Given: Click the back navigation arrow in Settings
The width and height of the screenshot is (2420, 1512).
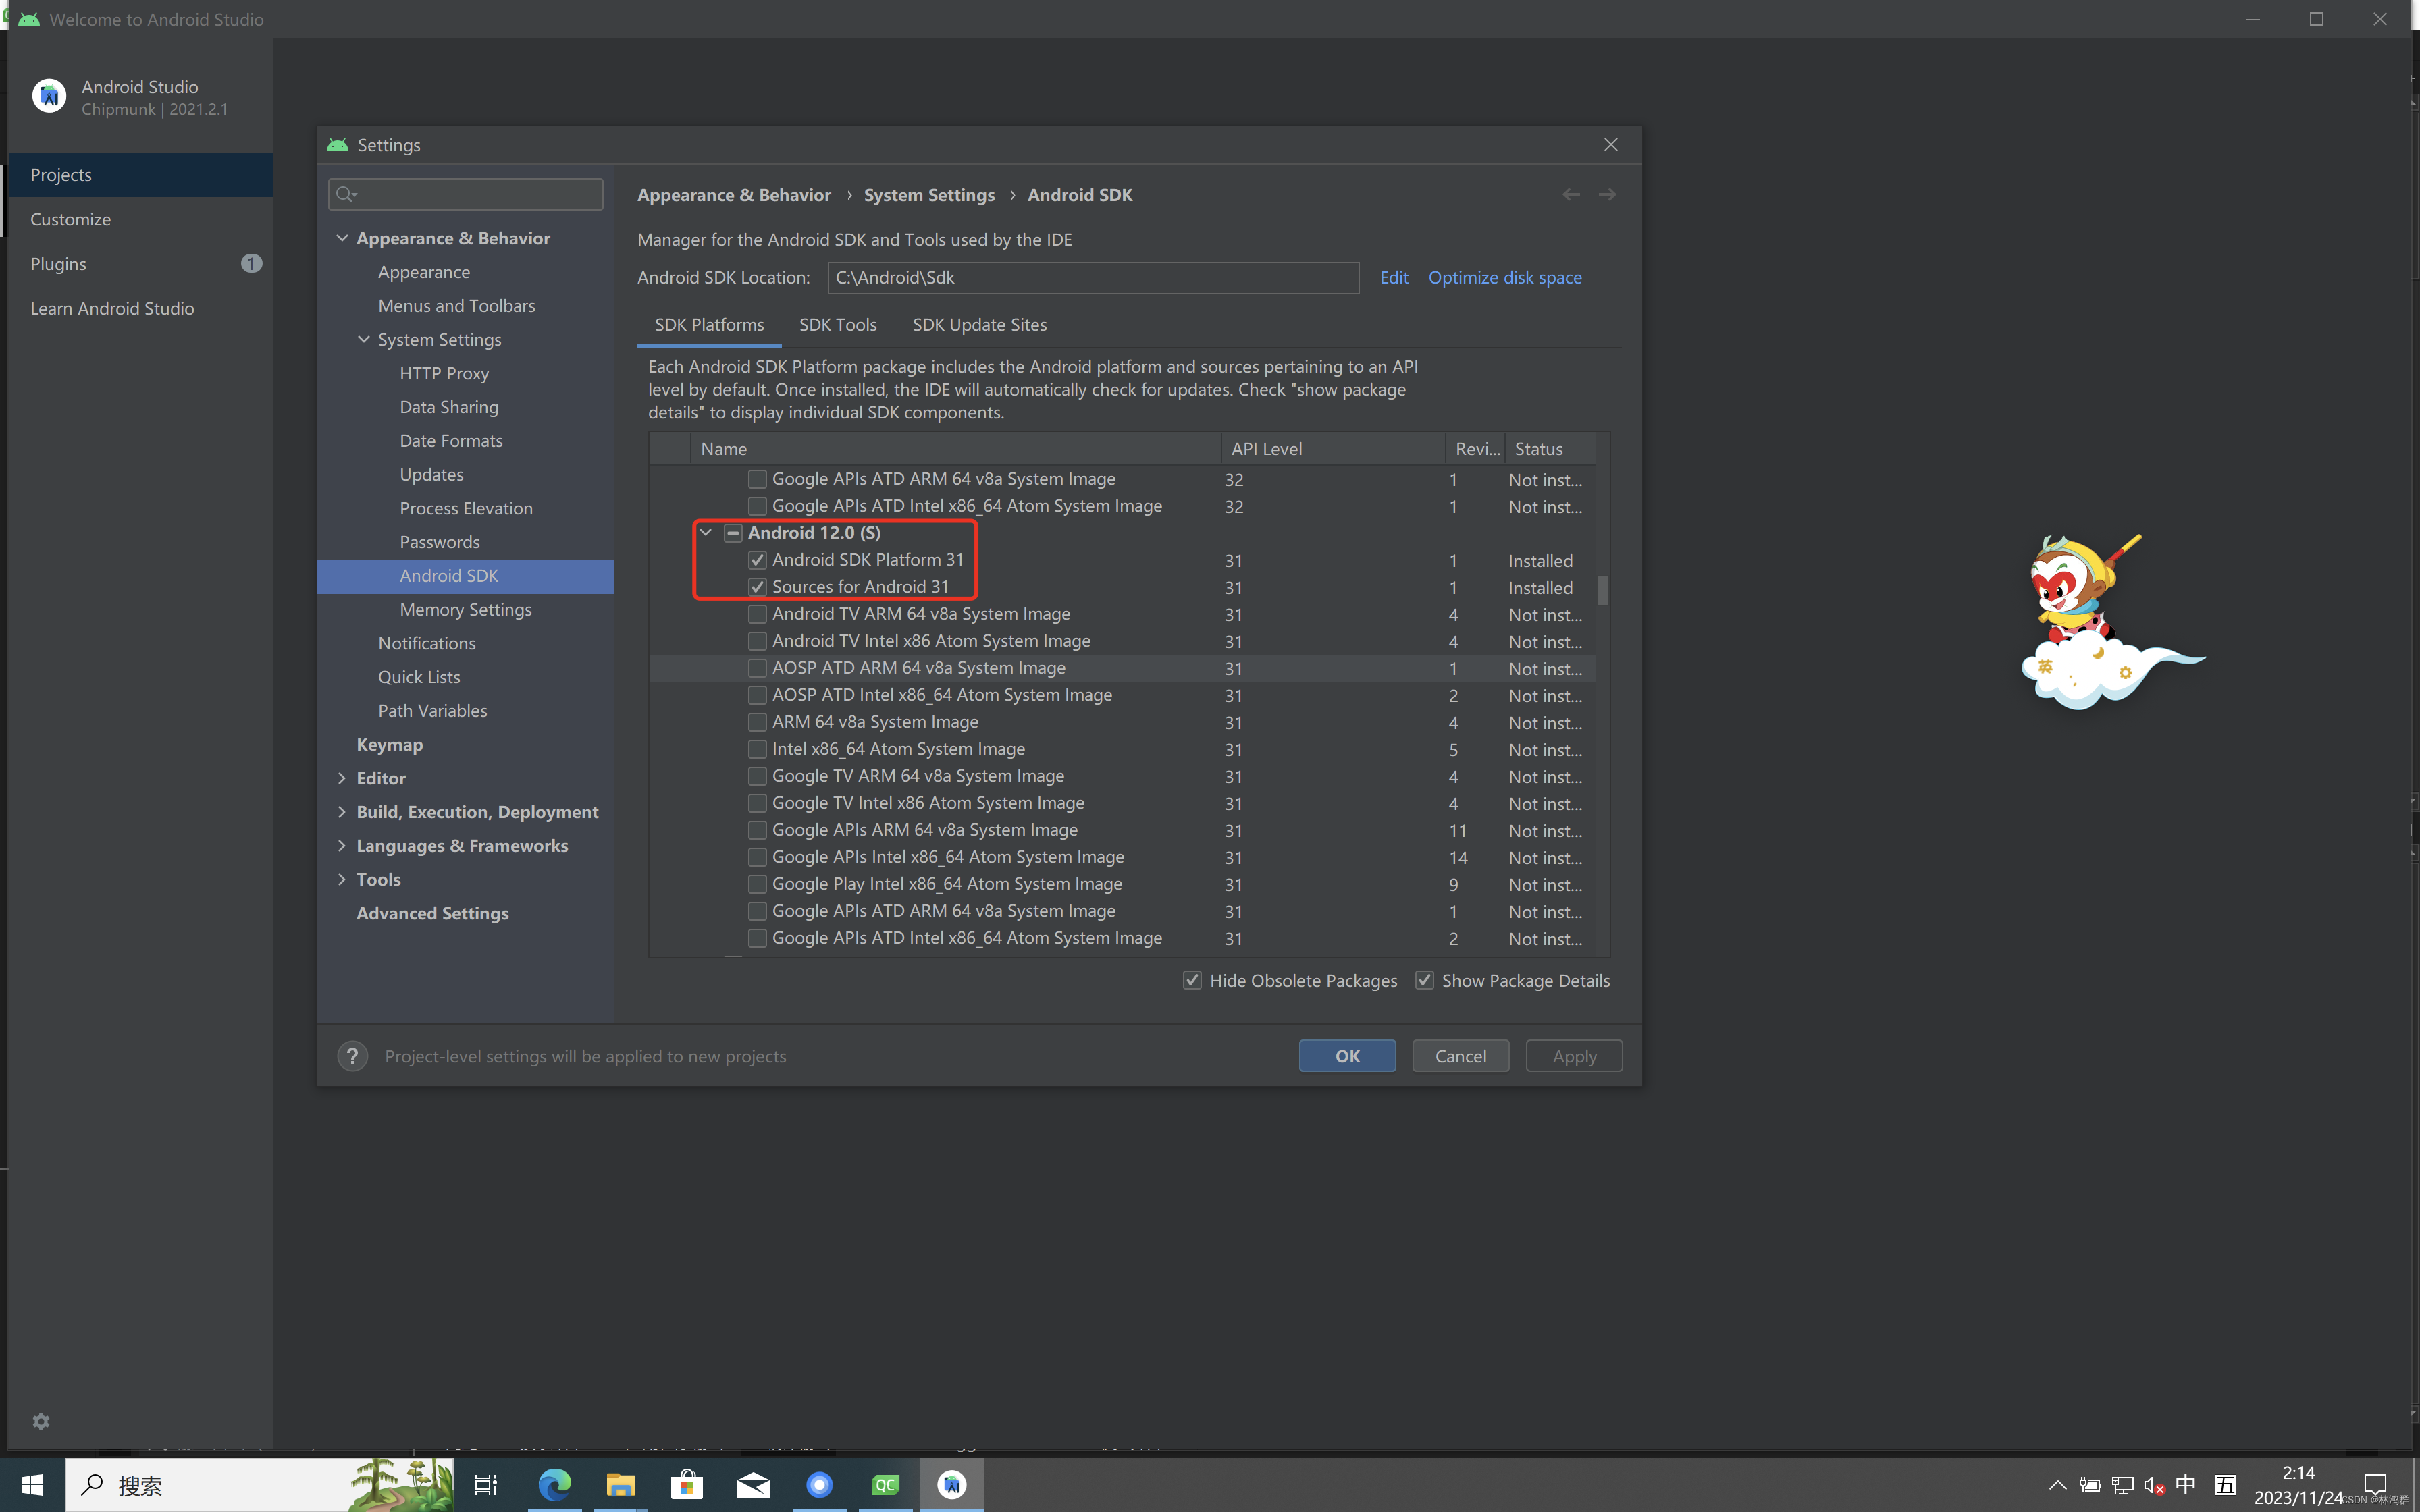Looking at the screenshot, I should [1571, 195].
